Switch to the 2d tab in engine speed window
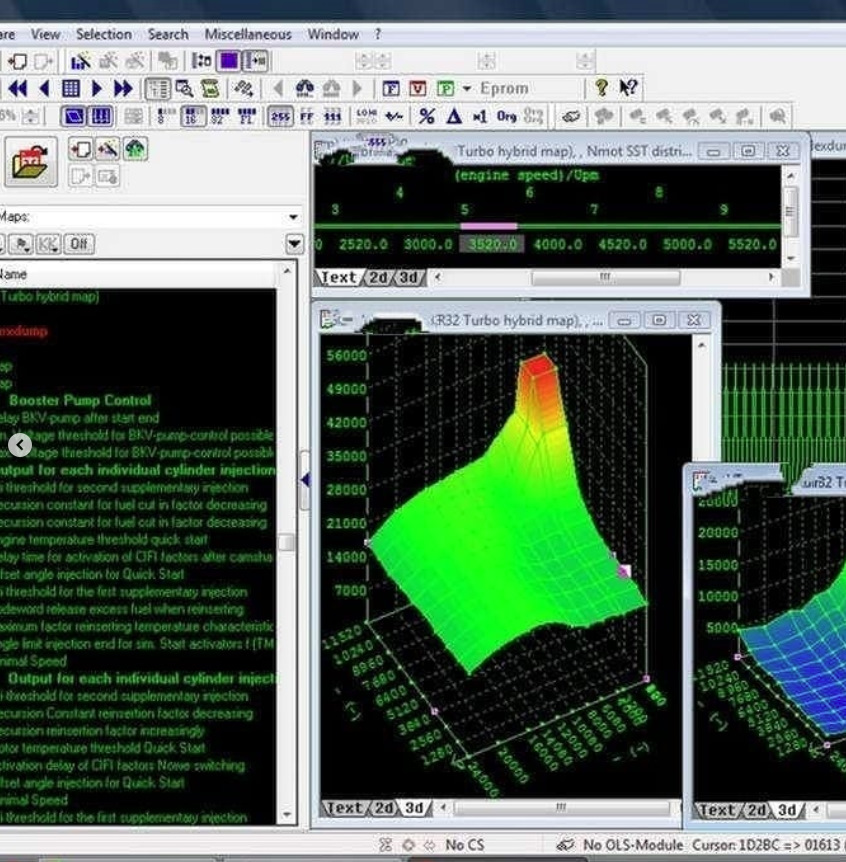The image size is (846, 862). (x=378, y=277)
